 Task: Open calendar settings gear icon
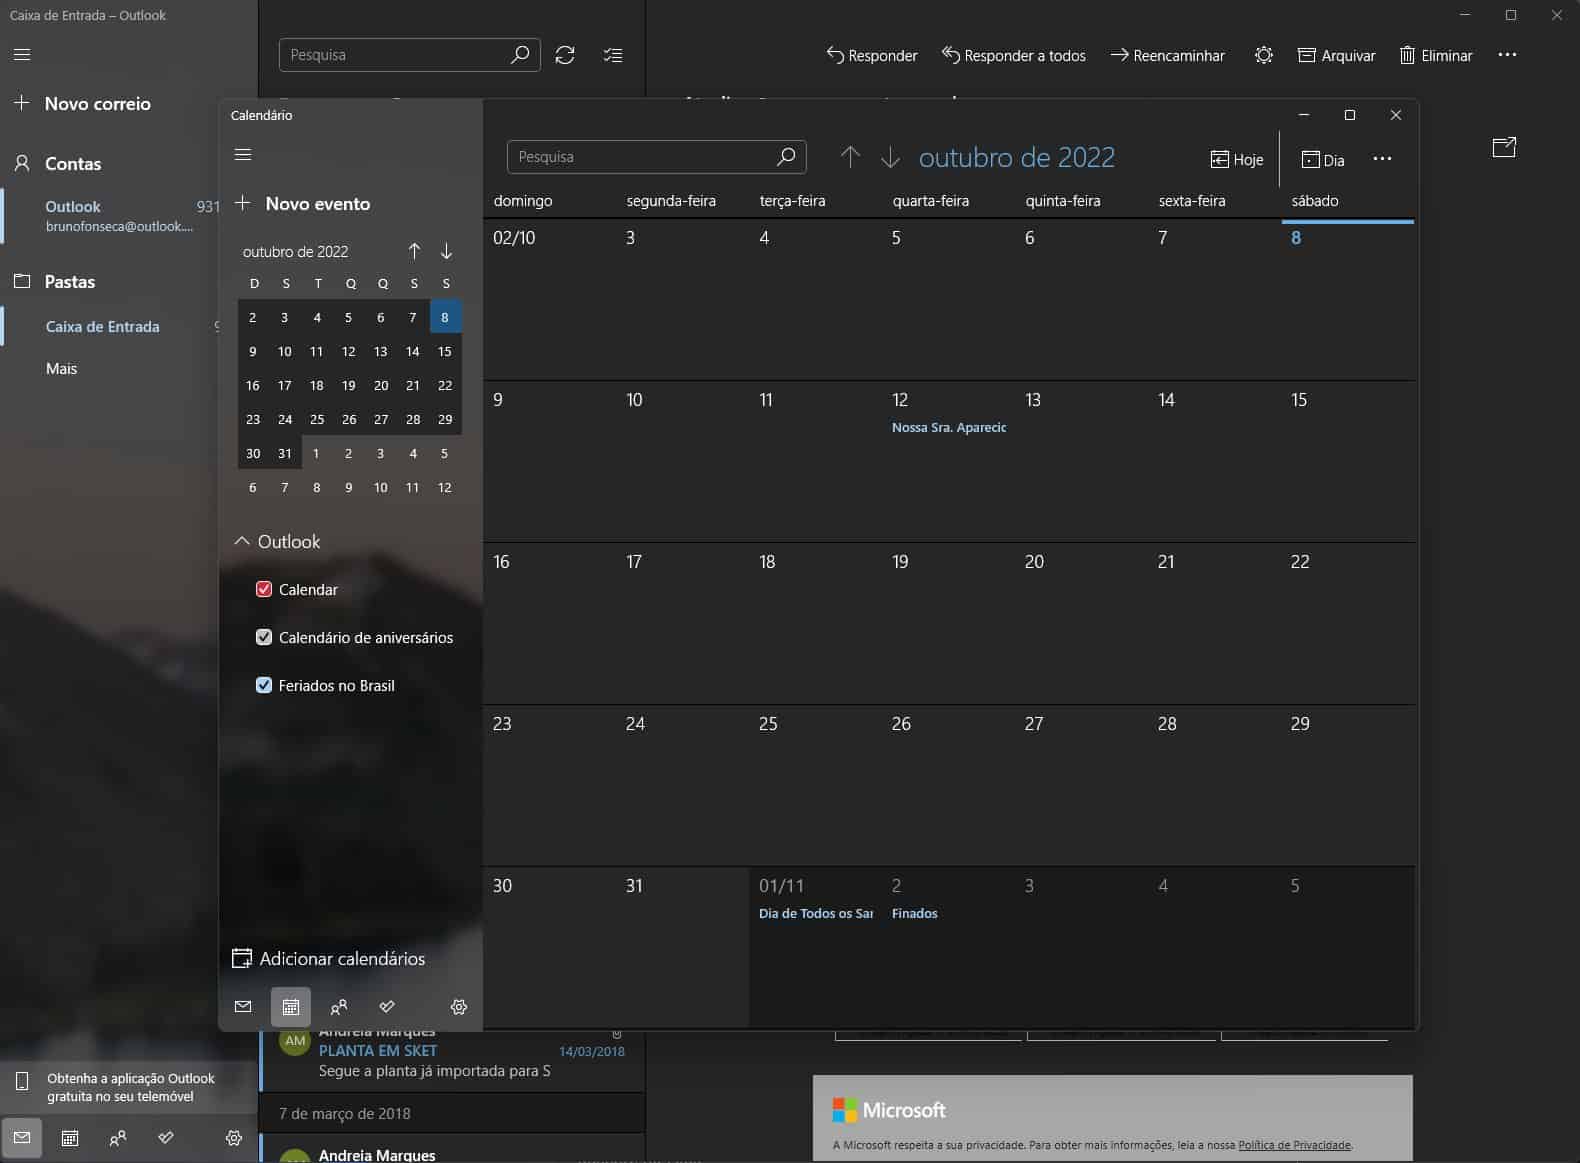(459, 1007)
